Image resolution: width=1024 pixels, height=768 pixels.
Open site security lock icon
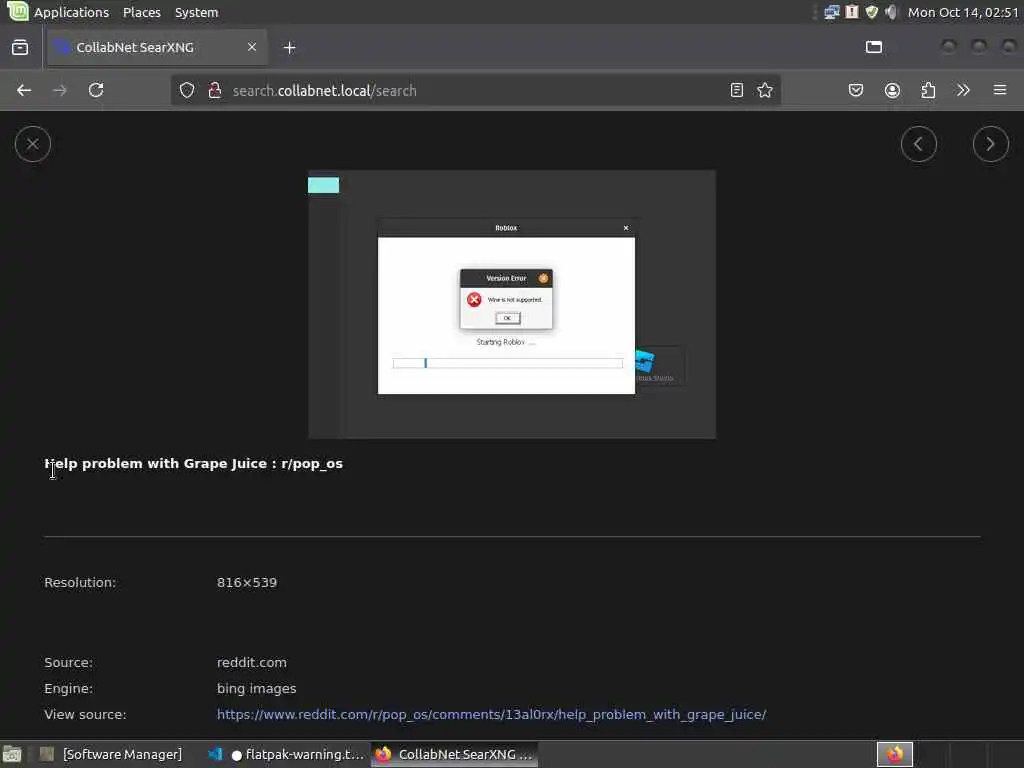[x=214, y=90]
